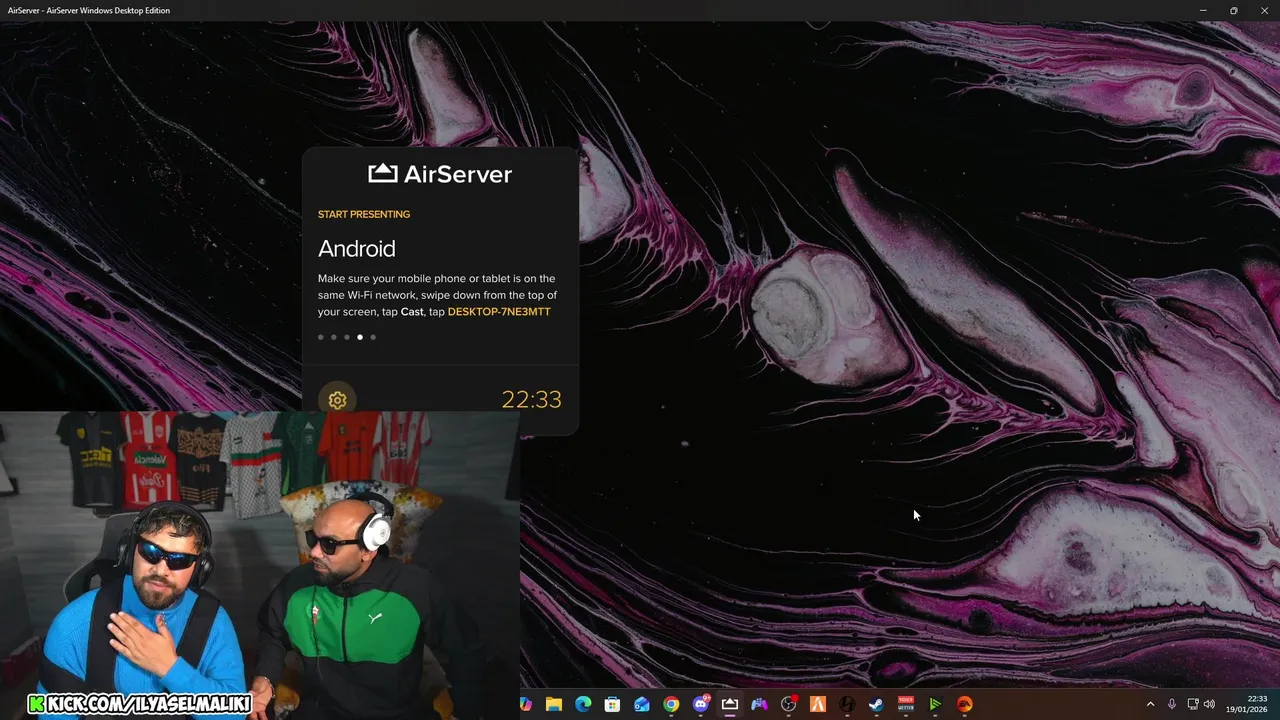This screenshot has height=720, width=1280.
Task: Open OBS Studio from taskbar
Action: click(789, 705)
